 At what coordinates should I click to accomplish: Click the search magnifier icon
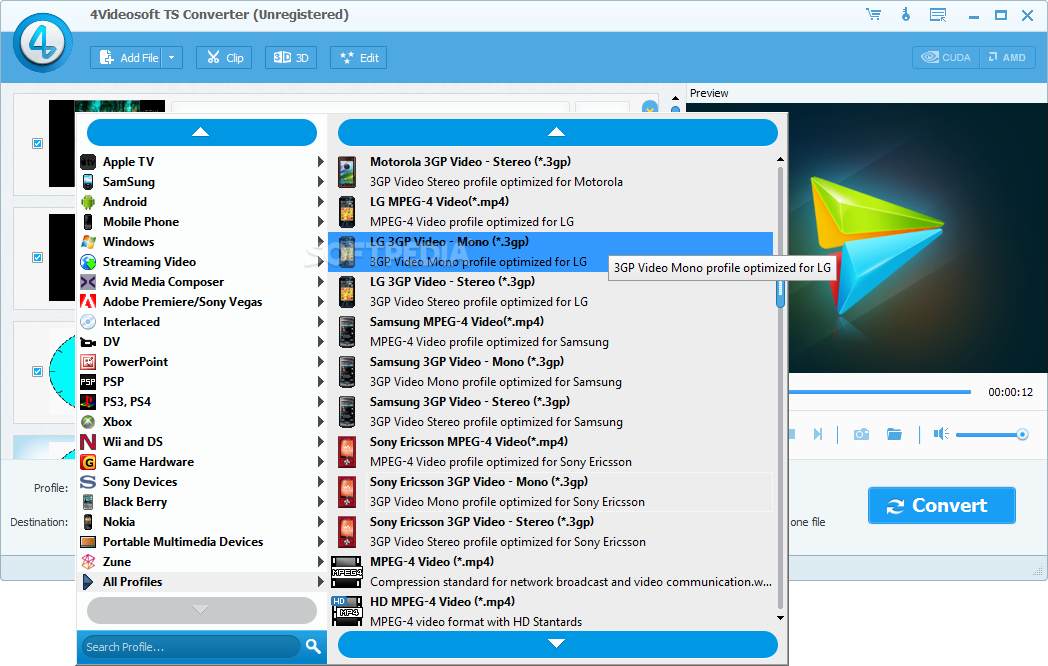313,646
